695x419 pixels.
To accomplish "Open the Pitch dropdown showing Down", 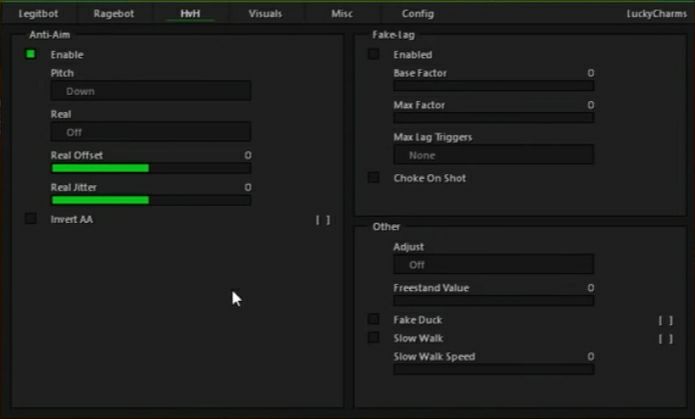I will click(151, 91).
